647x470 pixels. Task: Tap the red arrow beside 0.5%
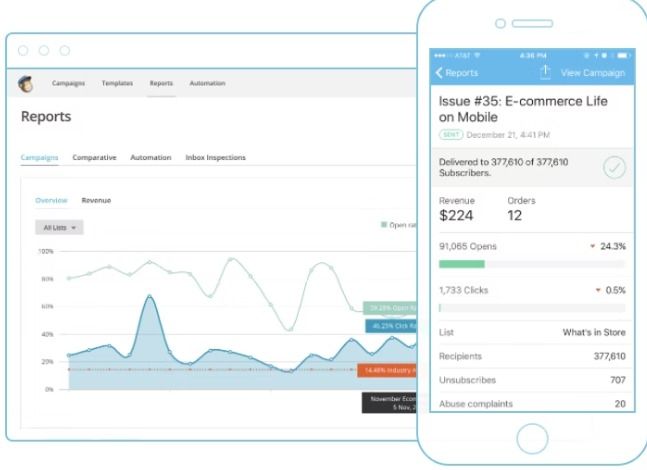point(598,290)
